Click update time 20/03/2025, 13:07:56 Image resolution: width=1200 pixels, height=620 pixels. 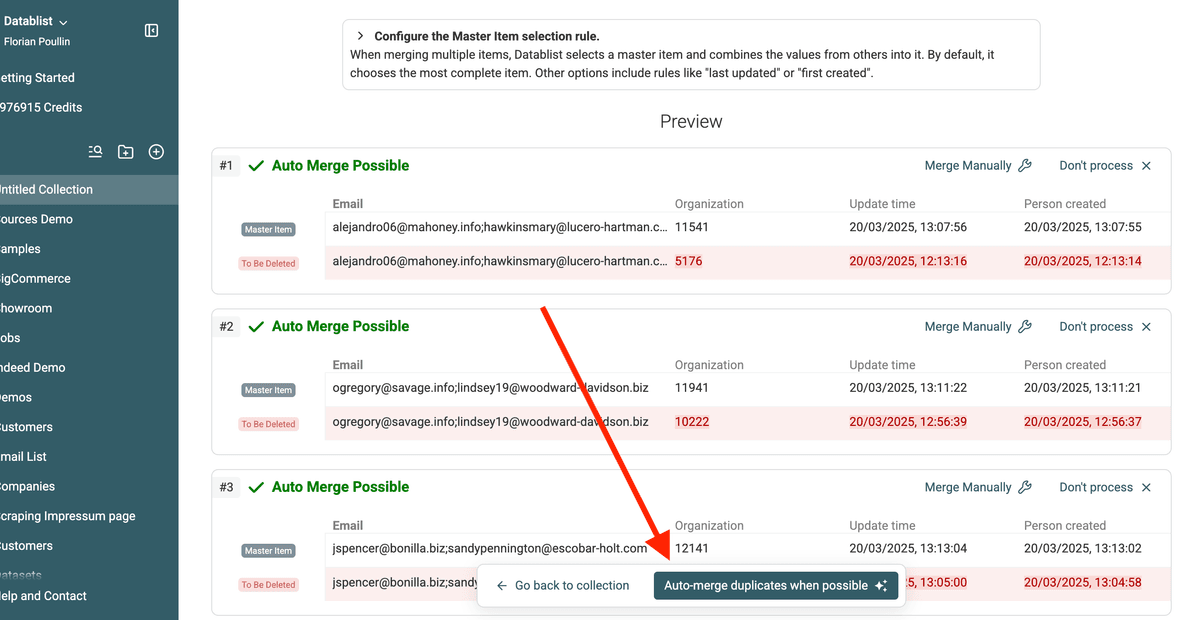(x=908, y=227)
